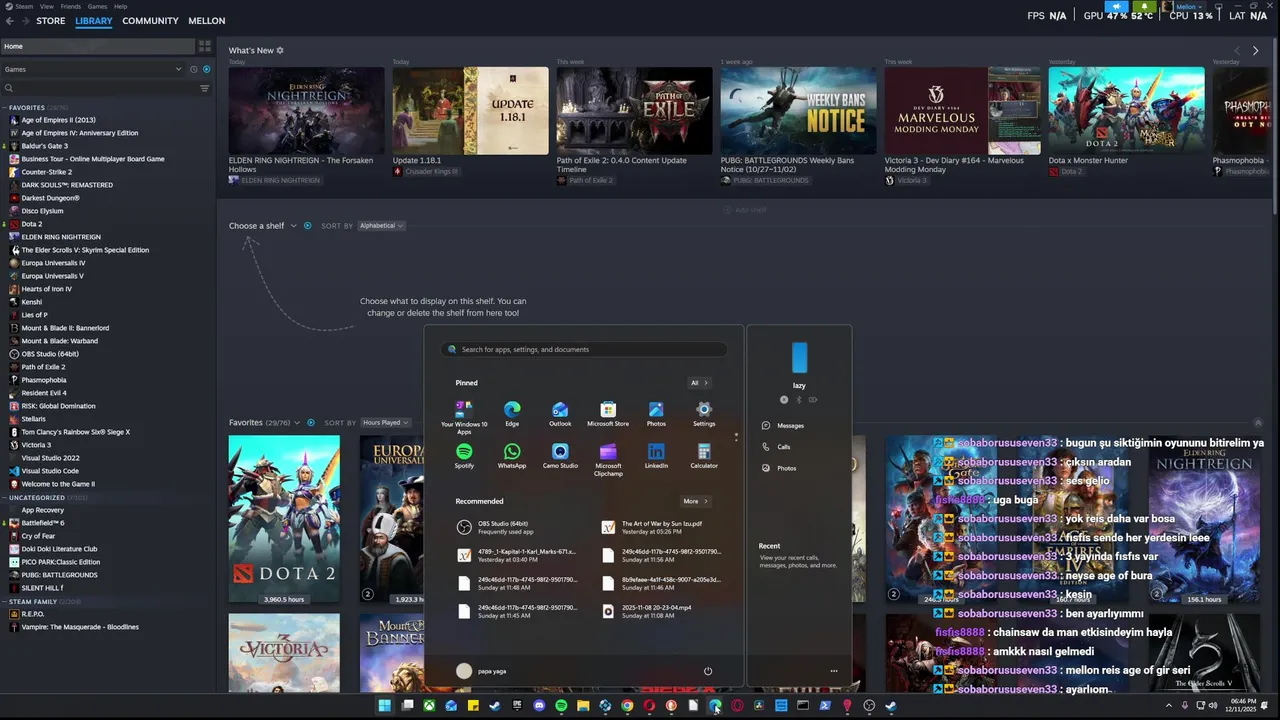The image size is (1280, 720).
Task: Open What's New settings gear
Action: point(280,50)
